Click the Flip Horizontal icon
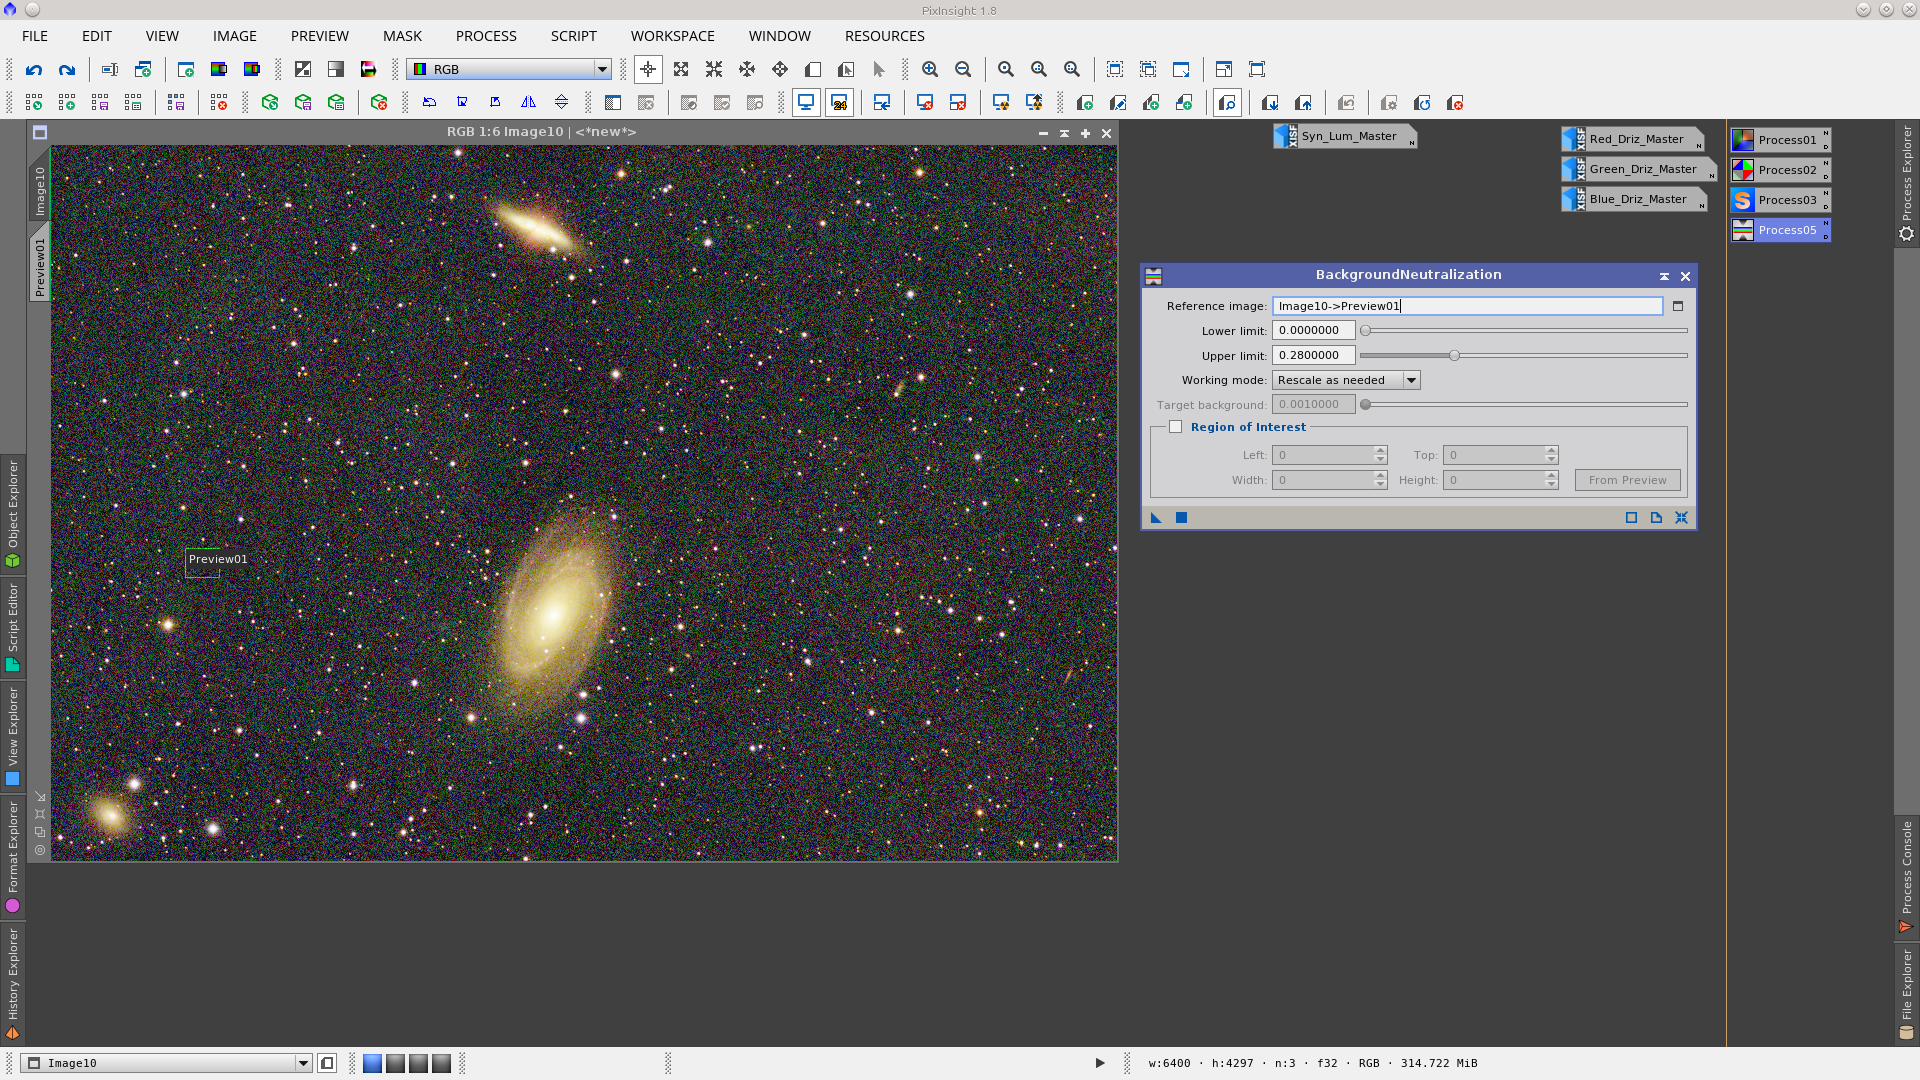The width and height of the screenshot is (1920, 1080). pyautogui.click(x=528, y=102)
